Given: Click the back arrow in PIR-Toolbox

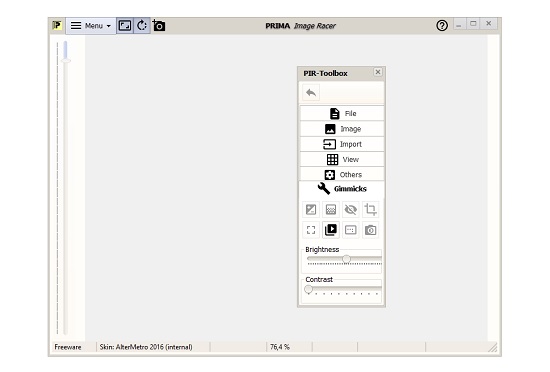Looking at the screenshot, I should click(x=311, y=93).
